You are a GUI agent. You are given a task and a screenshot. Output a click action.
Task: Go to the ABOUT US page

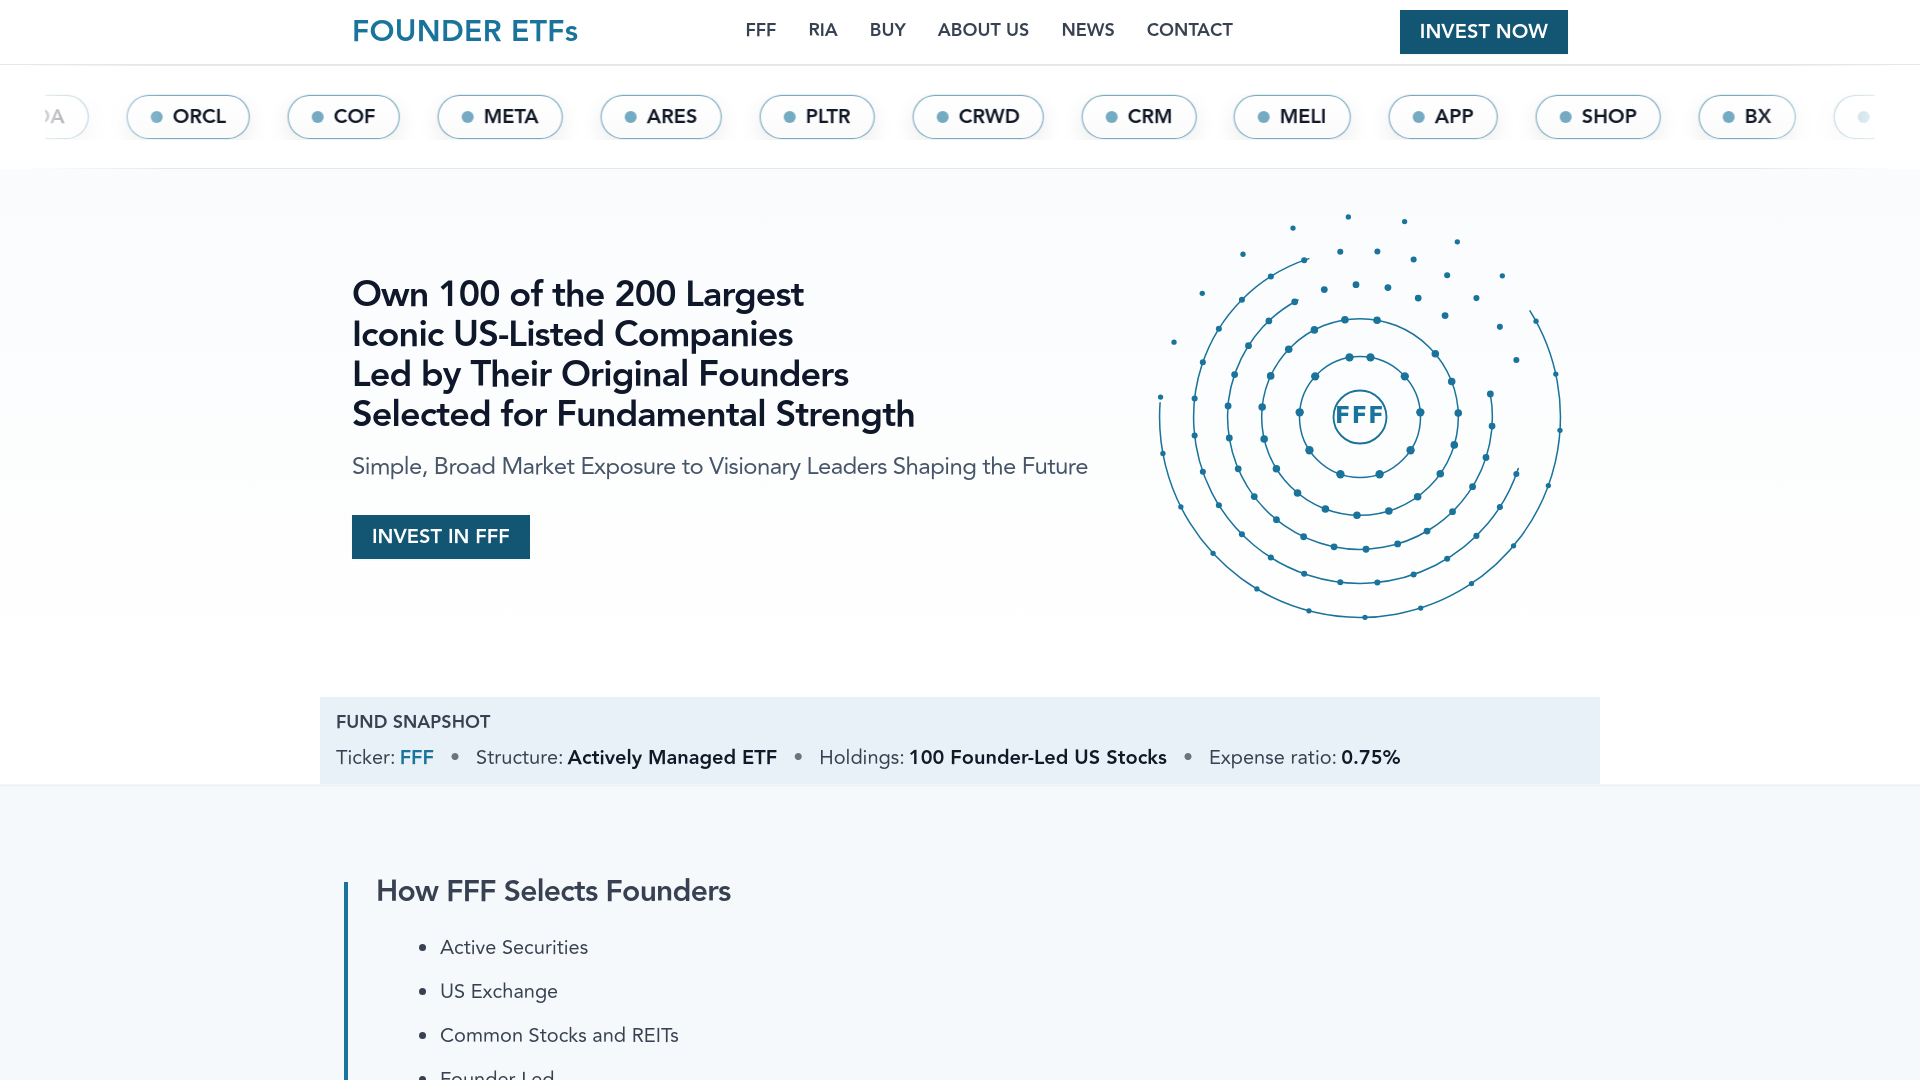pos(982,30)
